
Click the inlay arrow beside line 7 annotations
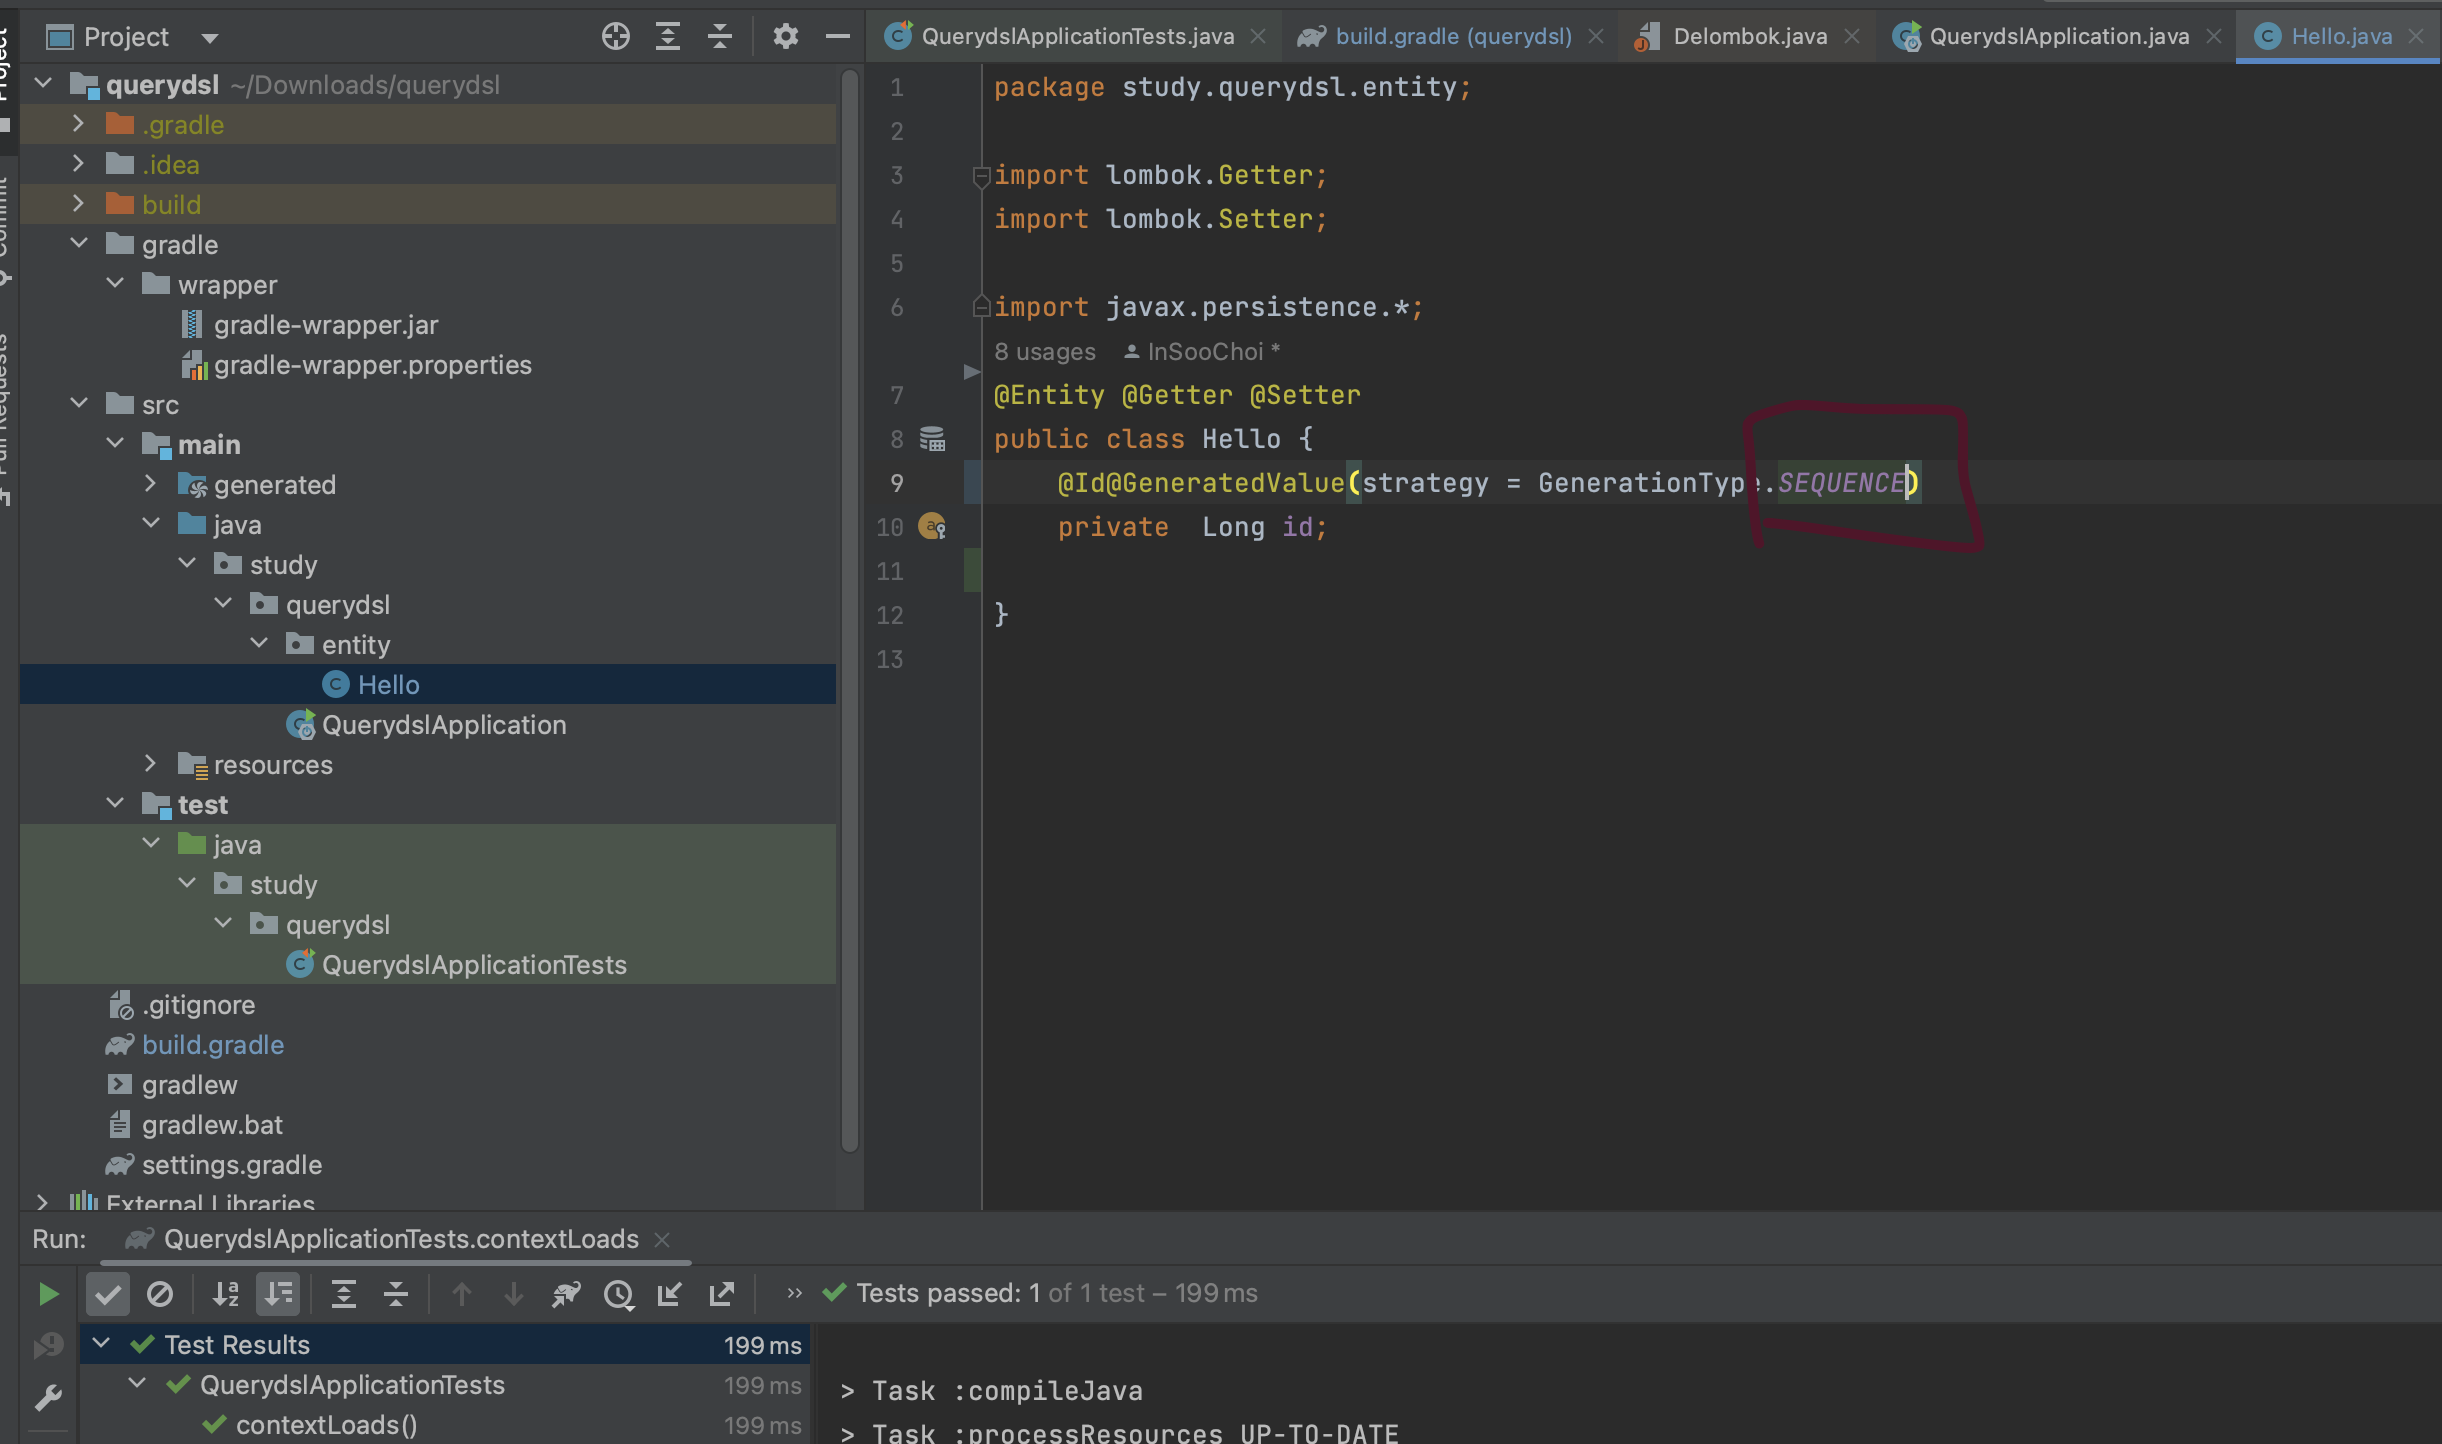971,372
